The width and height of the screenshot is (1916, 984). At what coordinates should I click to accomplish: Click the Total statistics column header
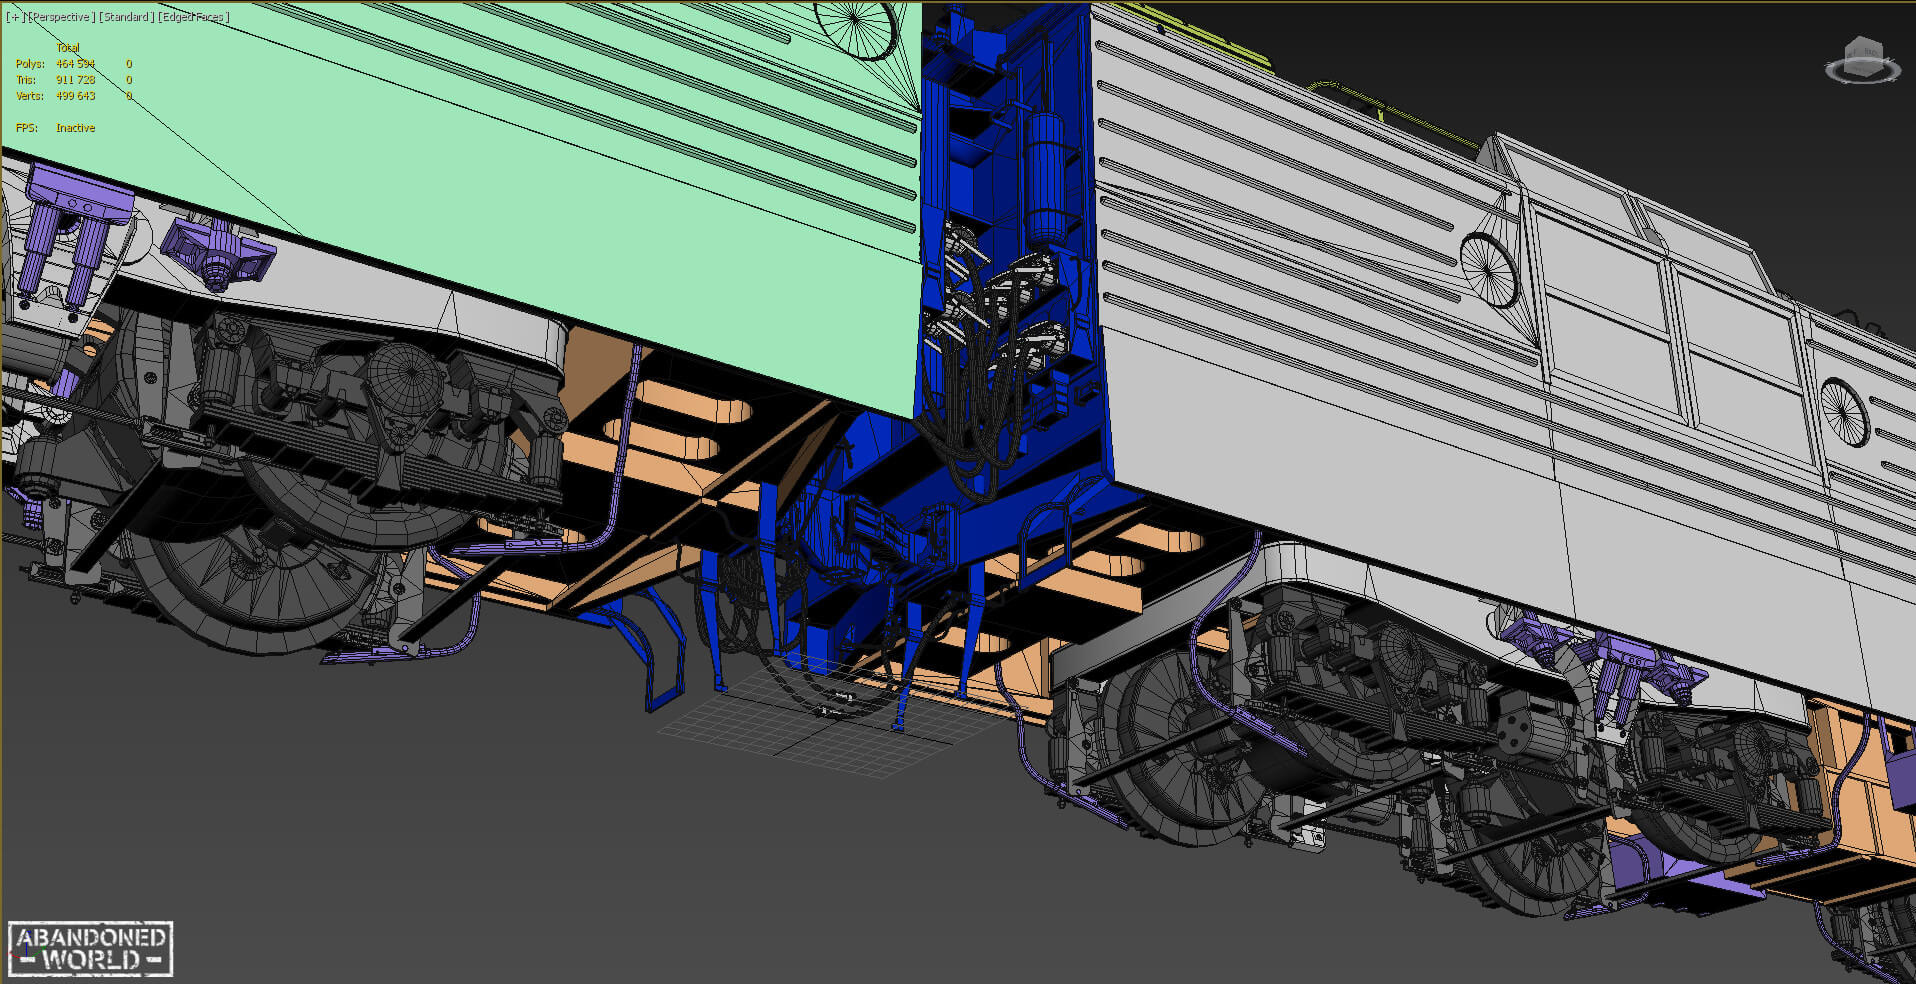tap(67, 48)
